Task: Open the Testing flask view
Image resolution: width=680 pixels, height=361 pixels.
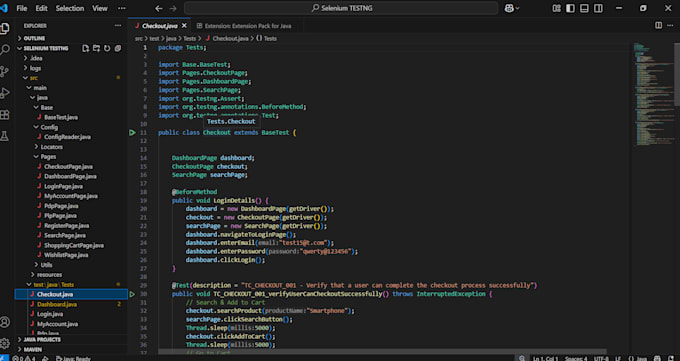Action: 5,136
